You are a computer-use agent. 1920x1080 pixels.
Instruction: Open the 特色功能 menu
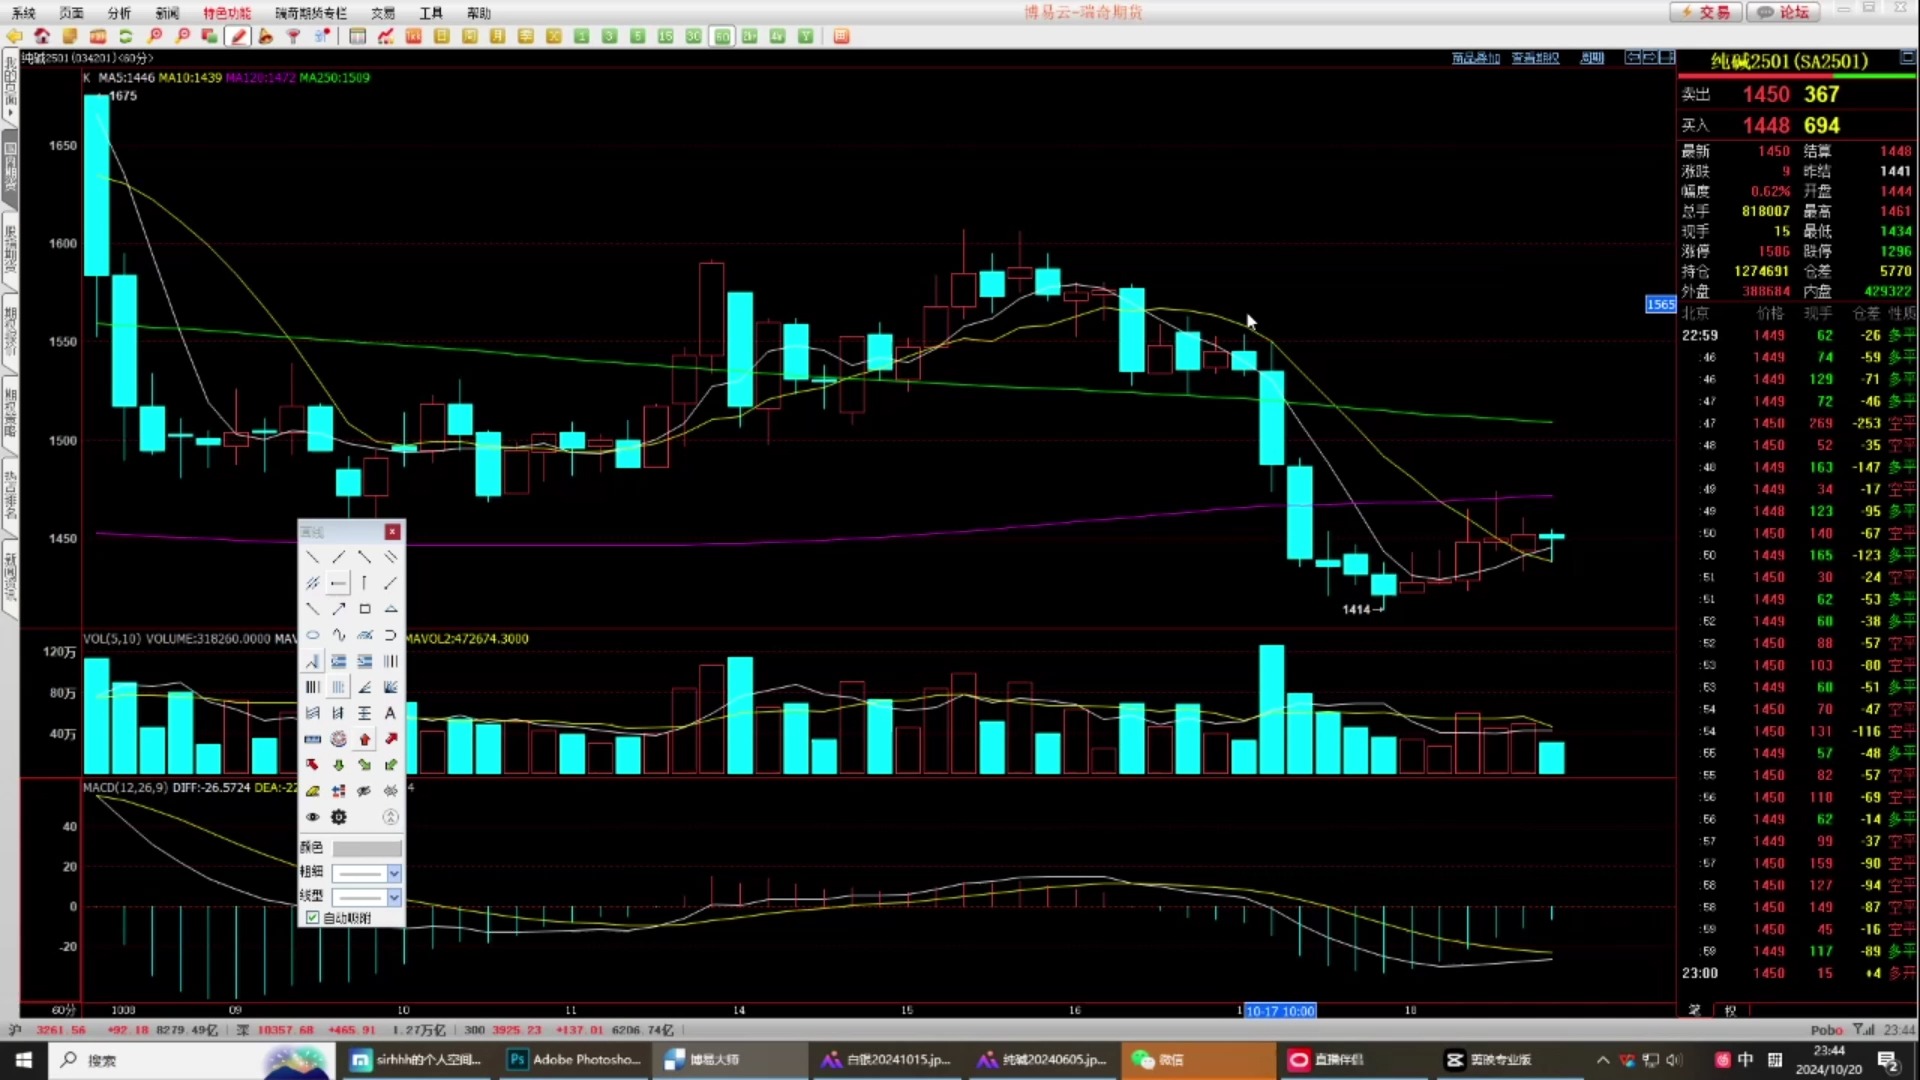[227, 13]
